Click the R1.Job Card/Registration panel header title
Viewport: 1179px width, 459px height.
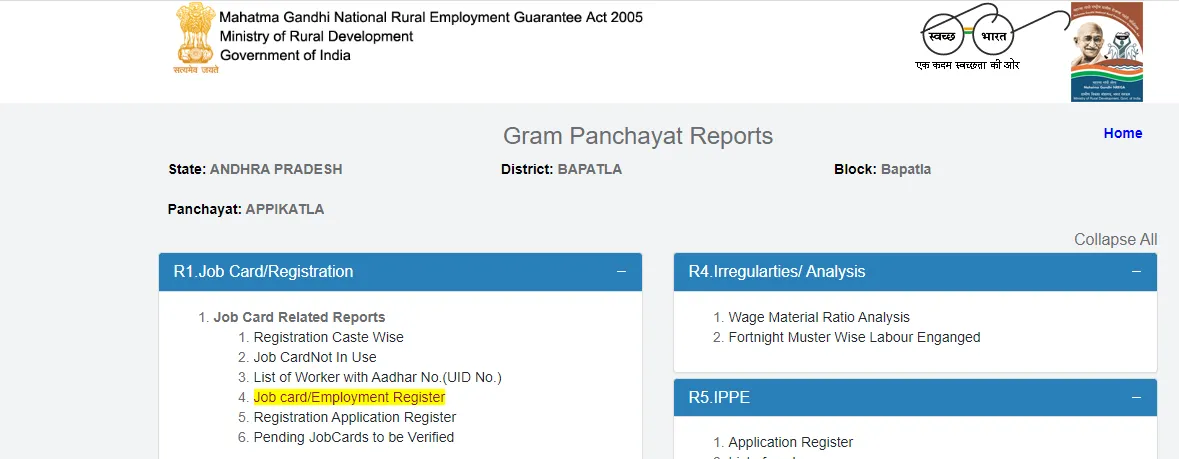[263, 272]
